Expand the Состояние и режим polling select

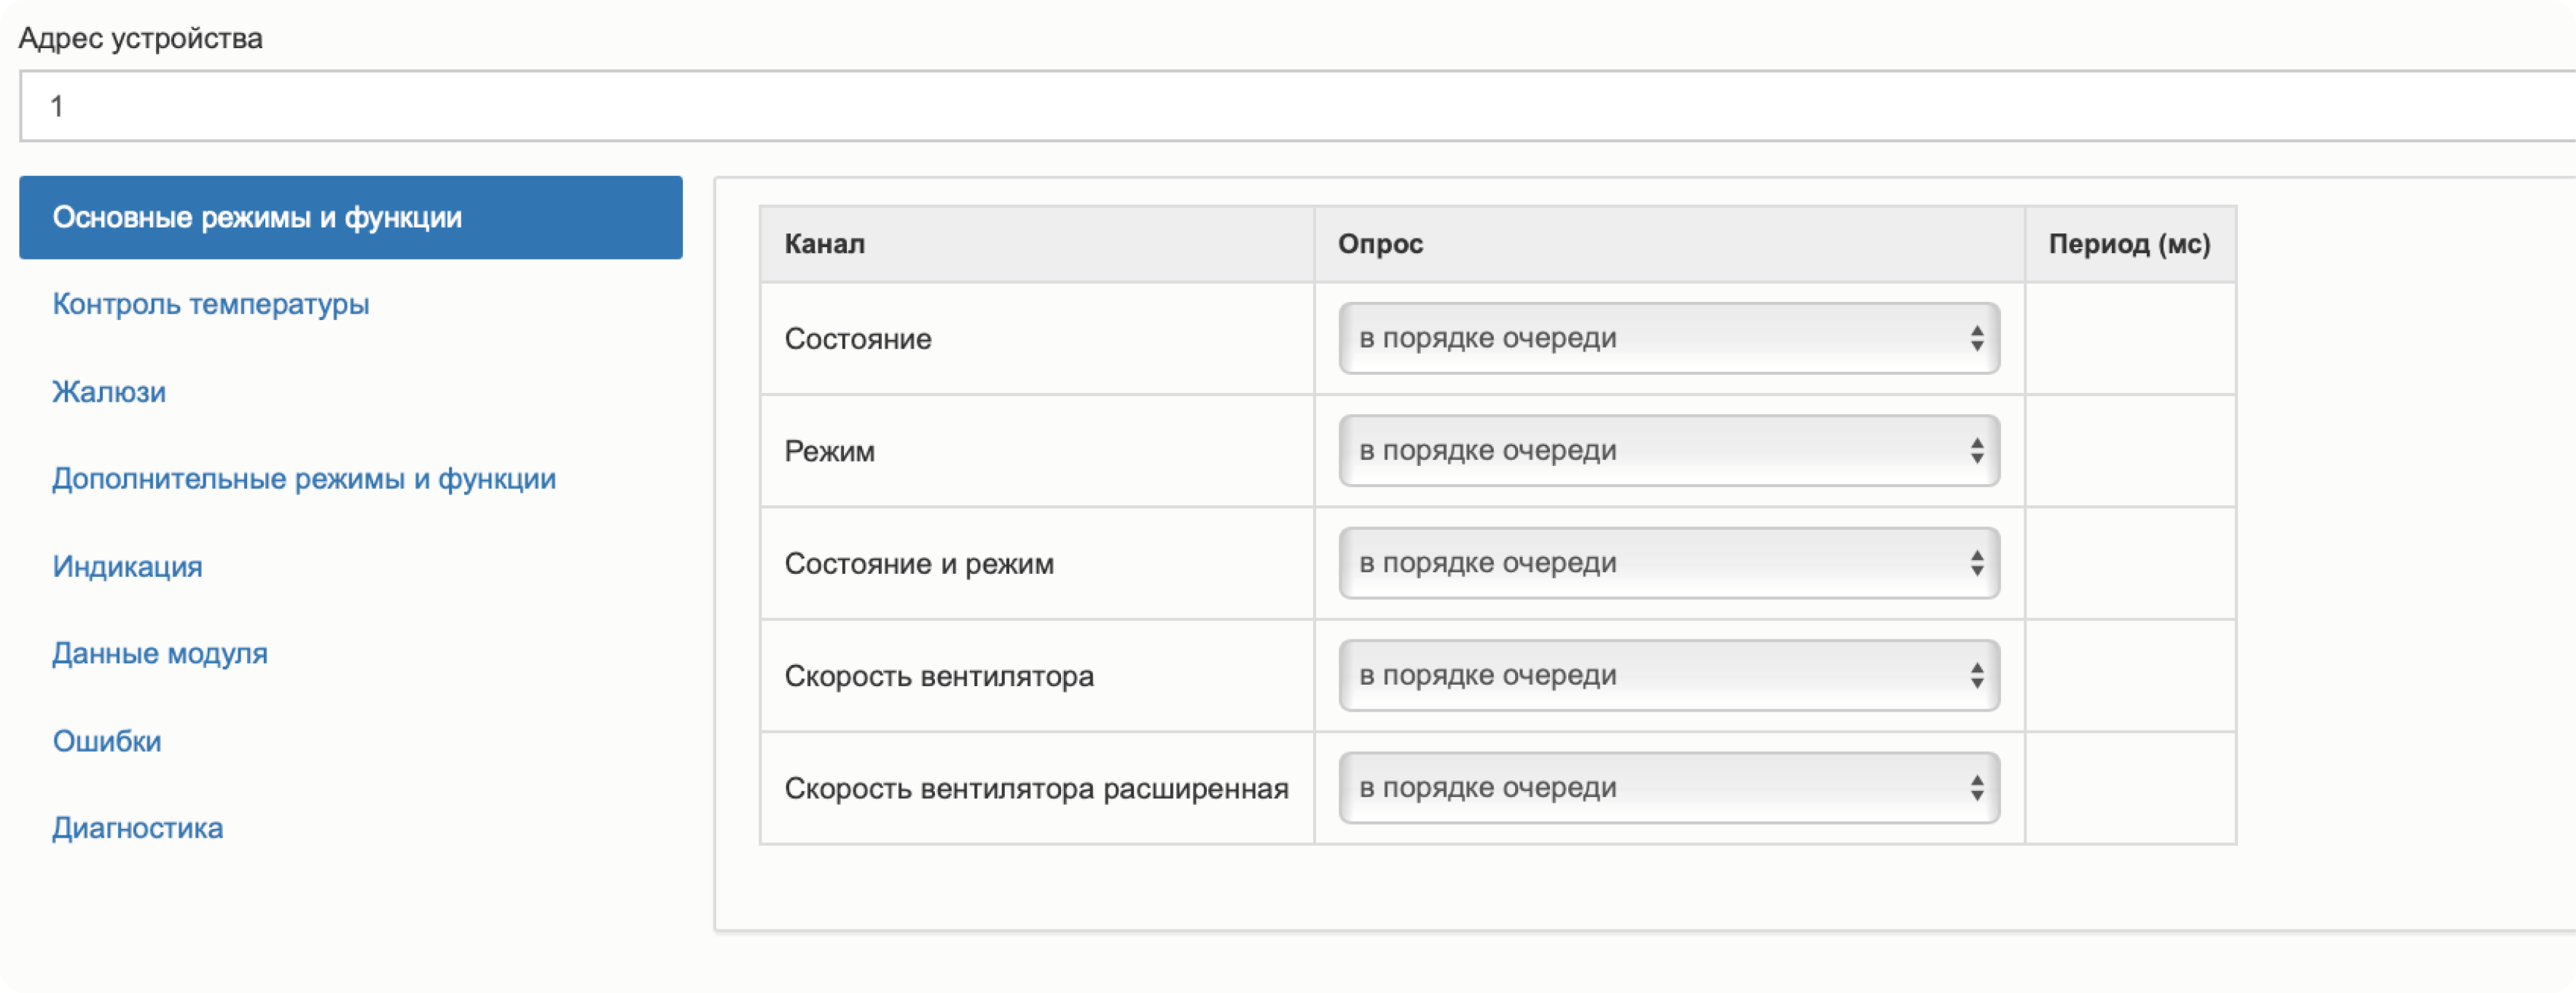[1667, 563]
